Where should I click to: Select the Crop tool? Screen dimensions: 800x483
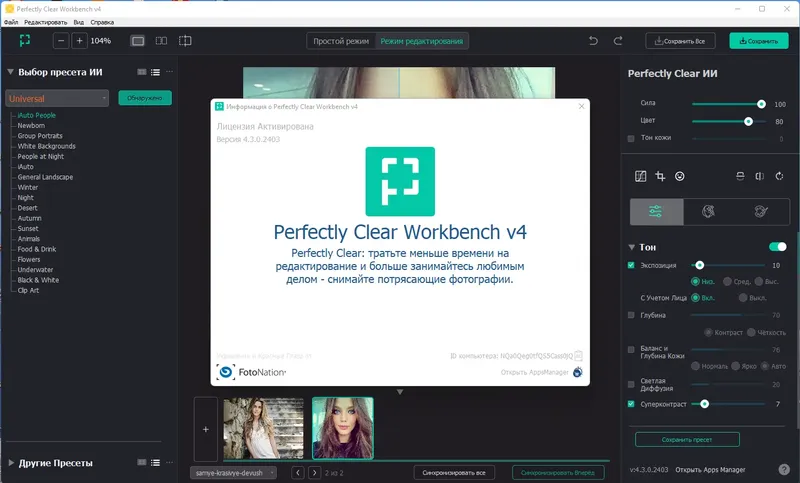660,176
